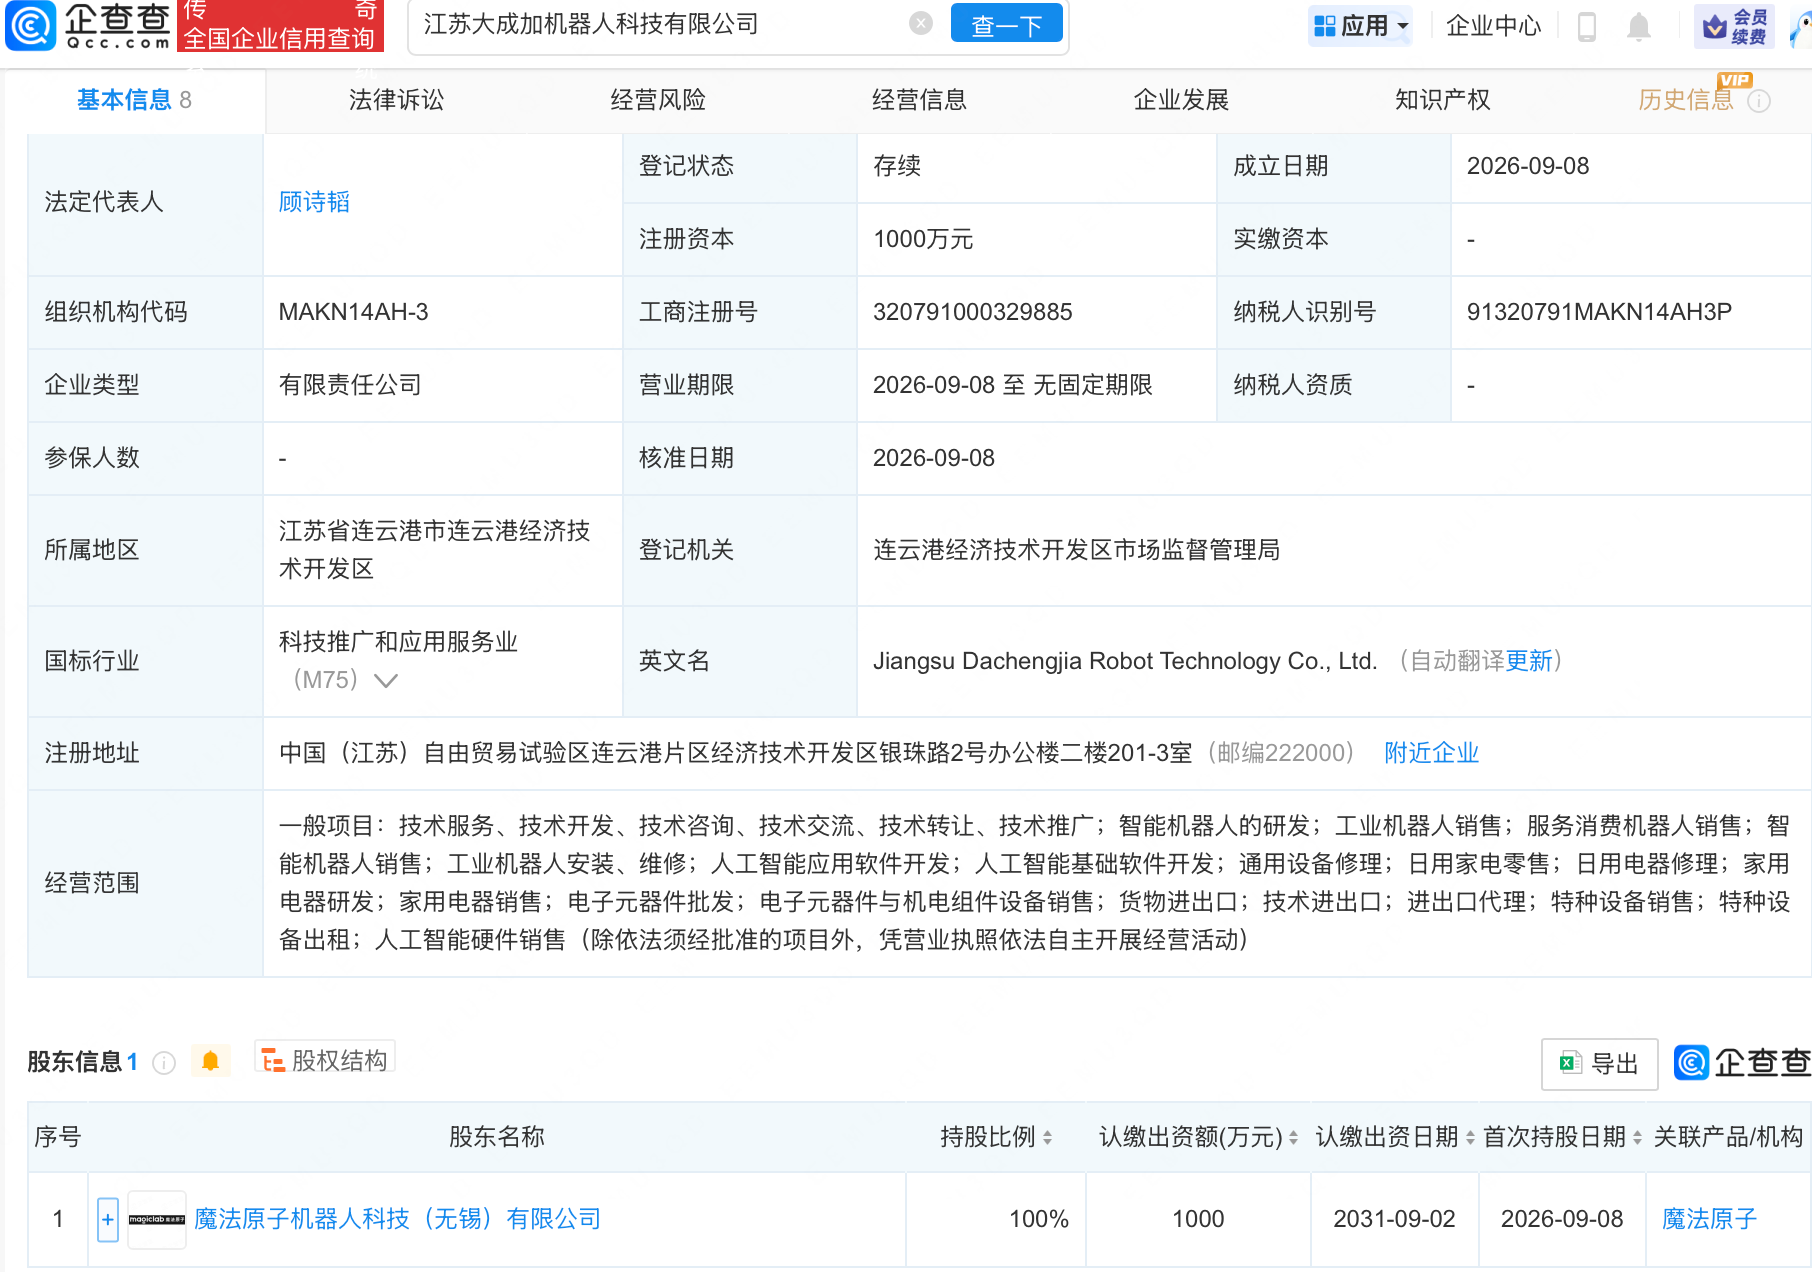Open the 魔法原子 related product link
Image resolution: width=1812 pixels, height=1272 pixels.
click(1709, 1219)
